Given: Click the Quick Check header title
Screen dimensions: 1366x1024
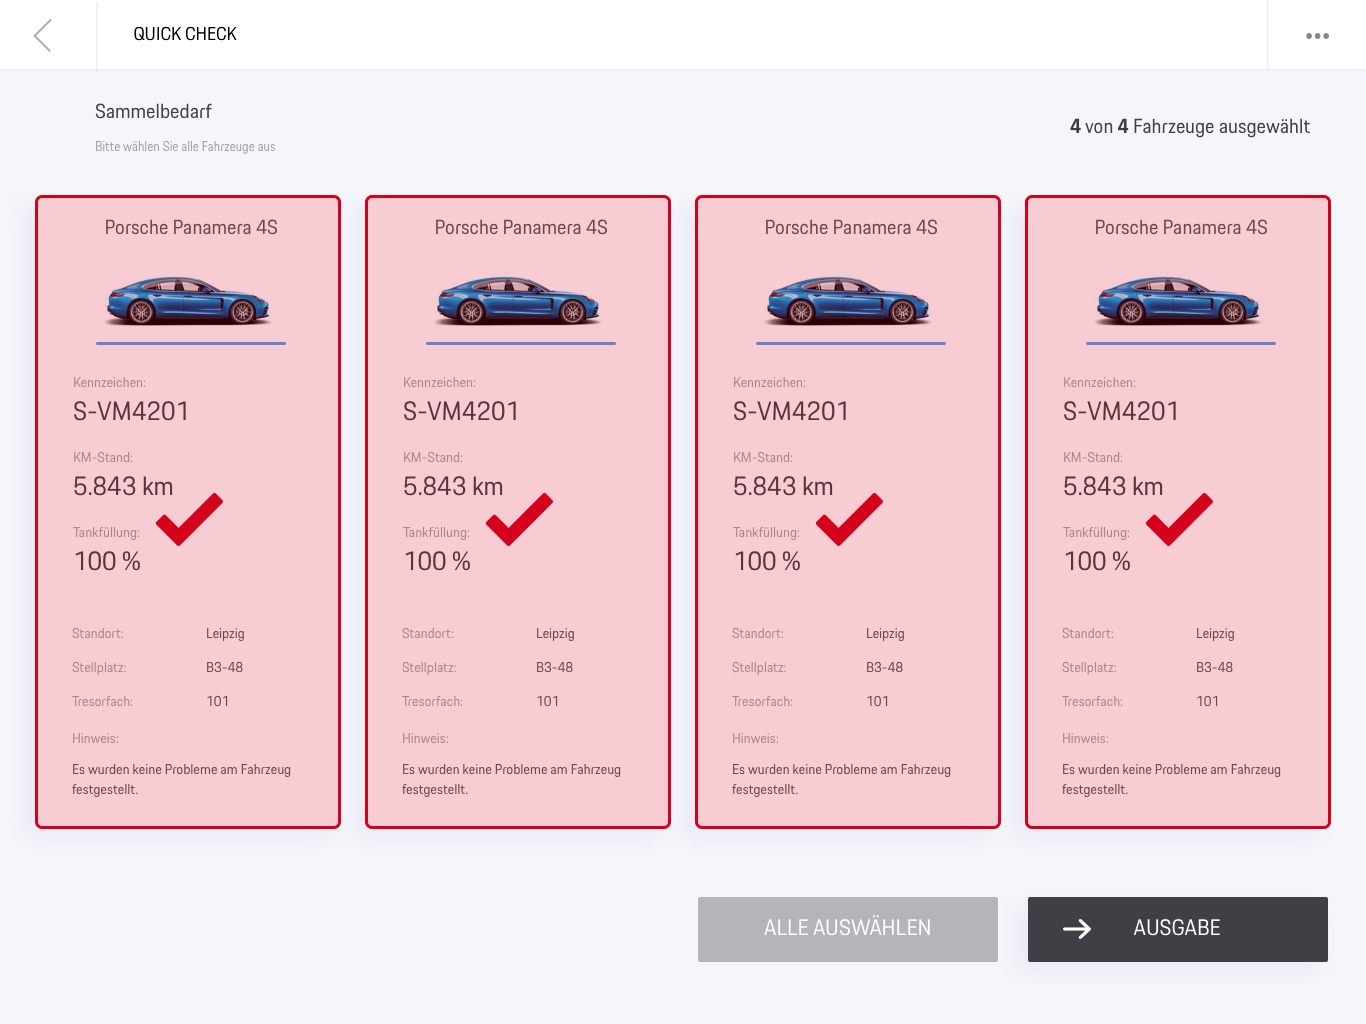Looking at the screenshot, I should click(x=185, y=34).
